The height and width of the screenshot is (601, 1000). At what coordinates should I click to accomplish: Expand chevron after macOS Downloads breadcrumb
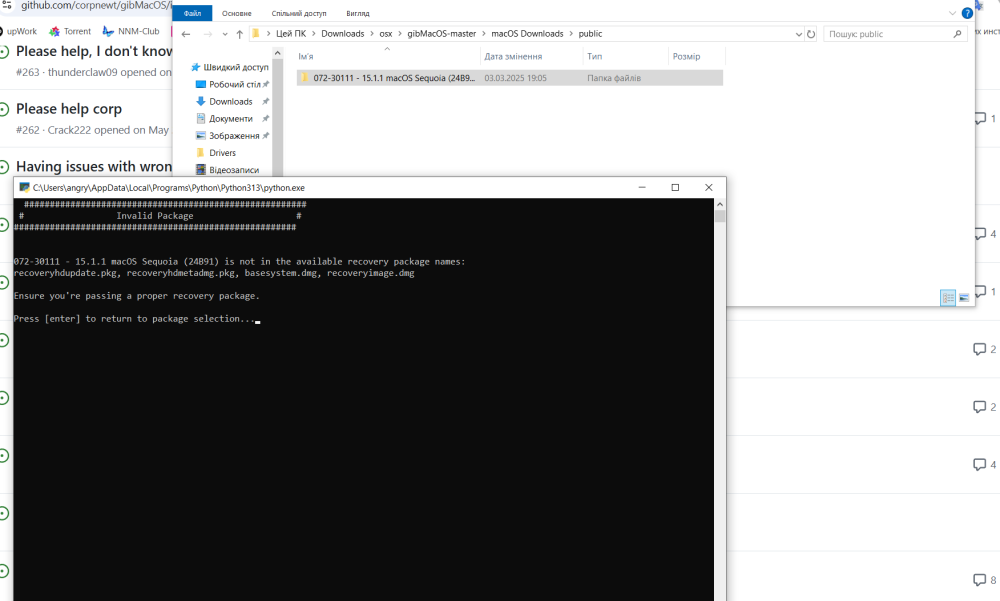pyautogui.click(x=571, y=34)
